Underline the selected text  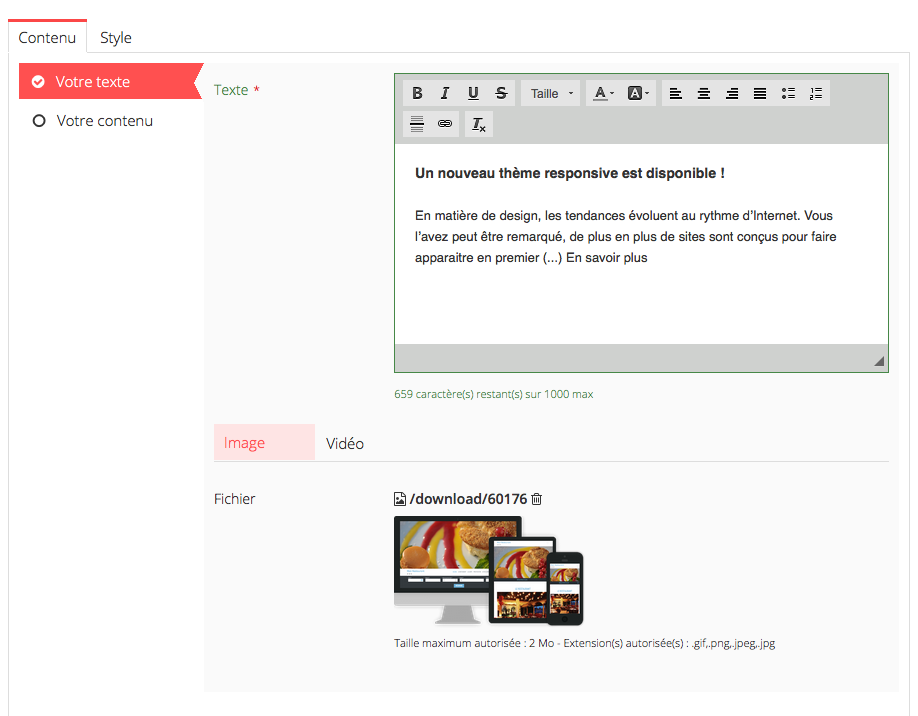point(473,93)
